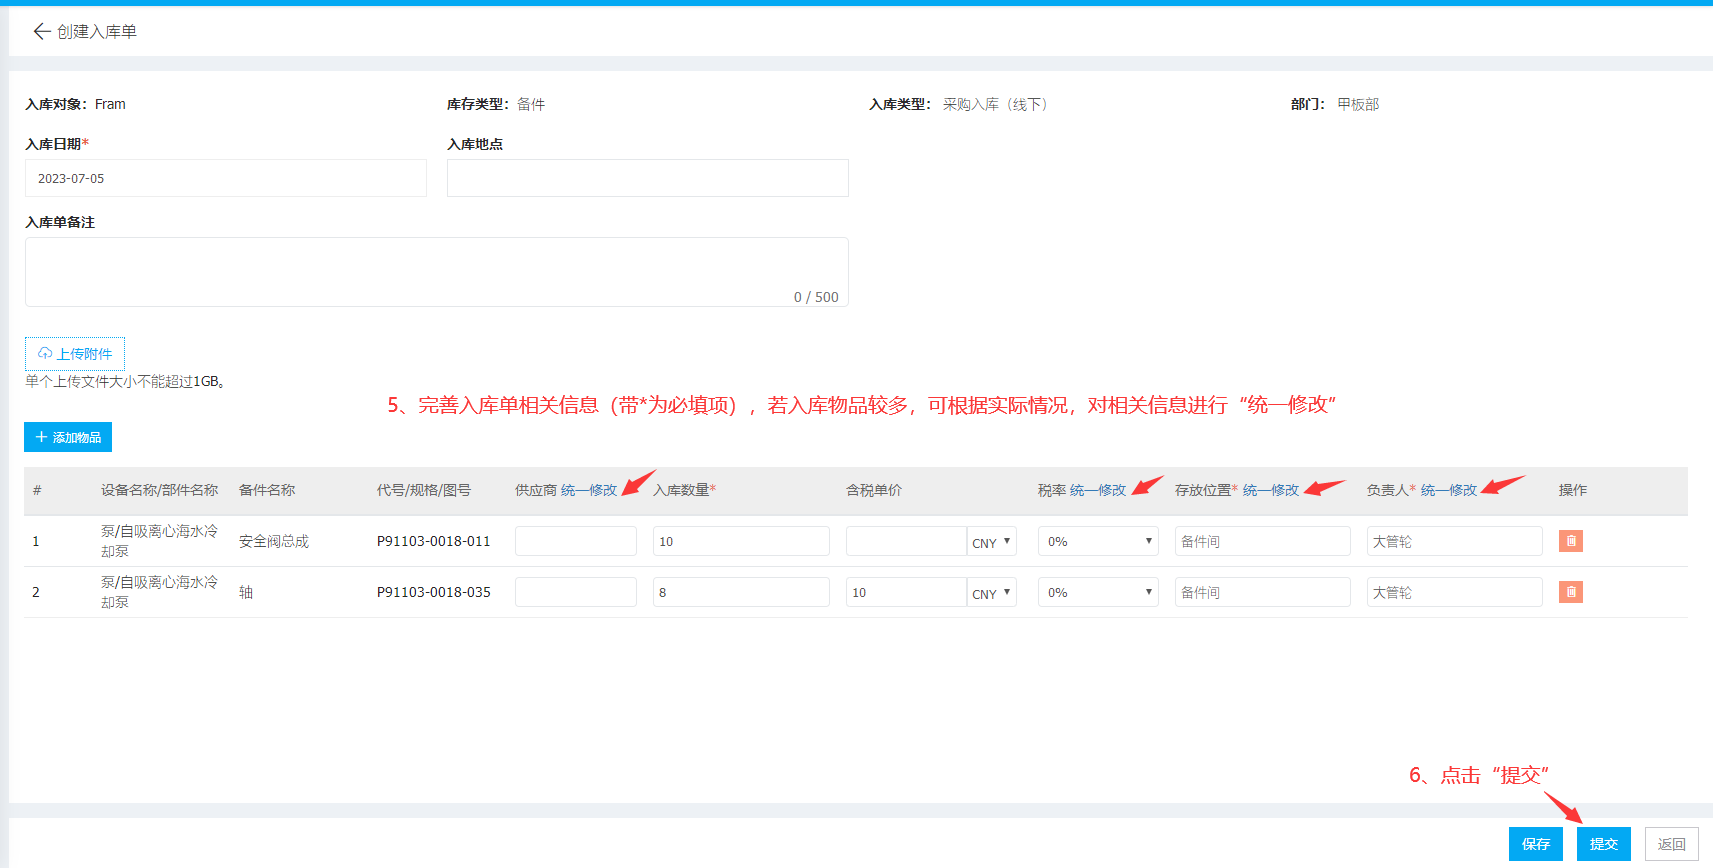Image resolution: width=1713 pixels, height=868 pixels.
Task: Click the 甲板部 department value
Action: tap(1358, 104)
